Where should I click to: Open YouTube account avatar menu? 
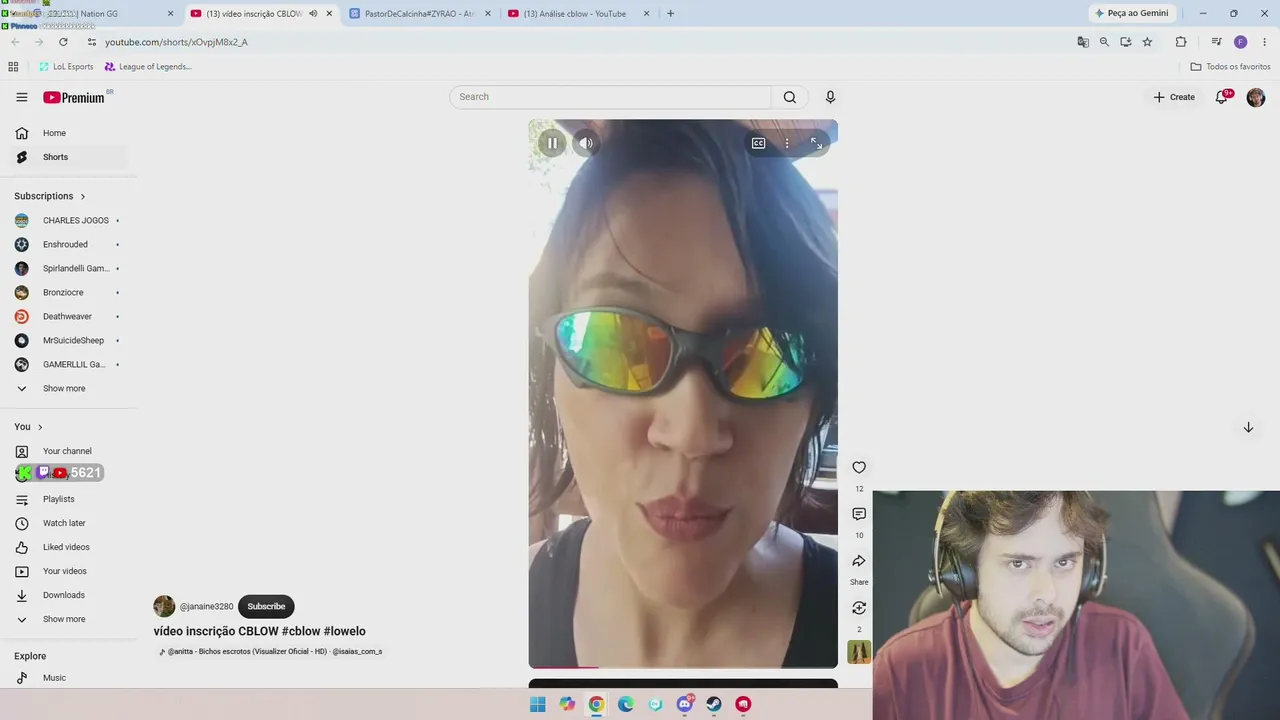[x=1256, y=97]
